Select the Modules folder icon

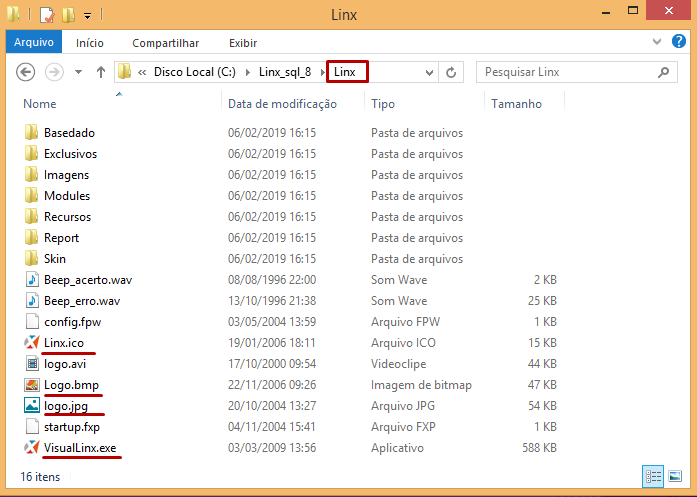32,195
